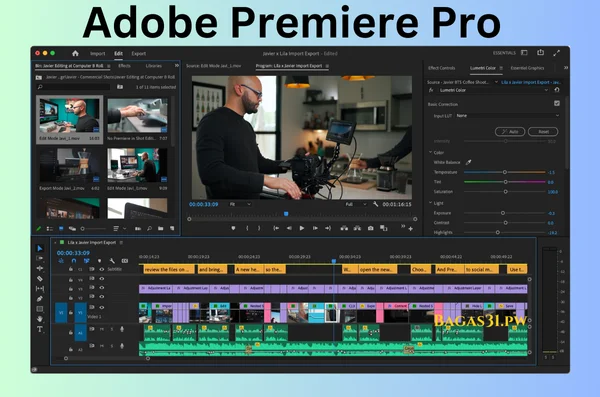Toggle timeline snapping magnet
This screenshot has width=600, height=397.
tap(74, 261)
